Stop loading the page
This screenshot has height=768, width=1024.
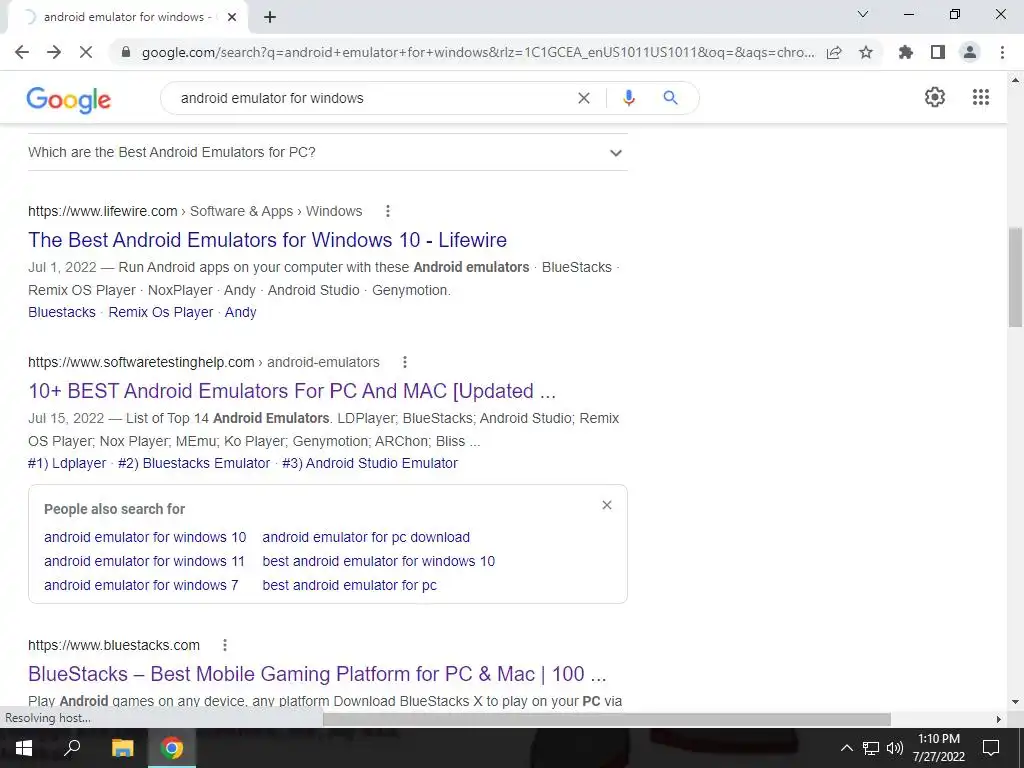(86, 52)
